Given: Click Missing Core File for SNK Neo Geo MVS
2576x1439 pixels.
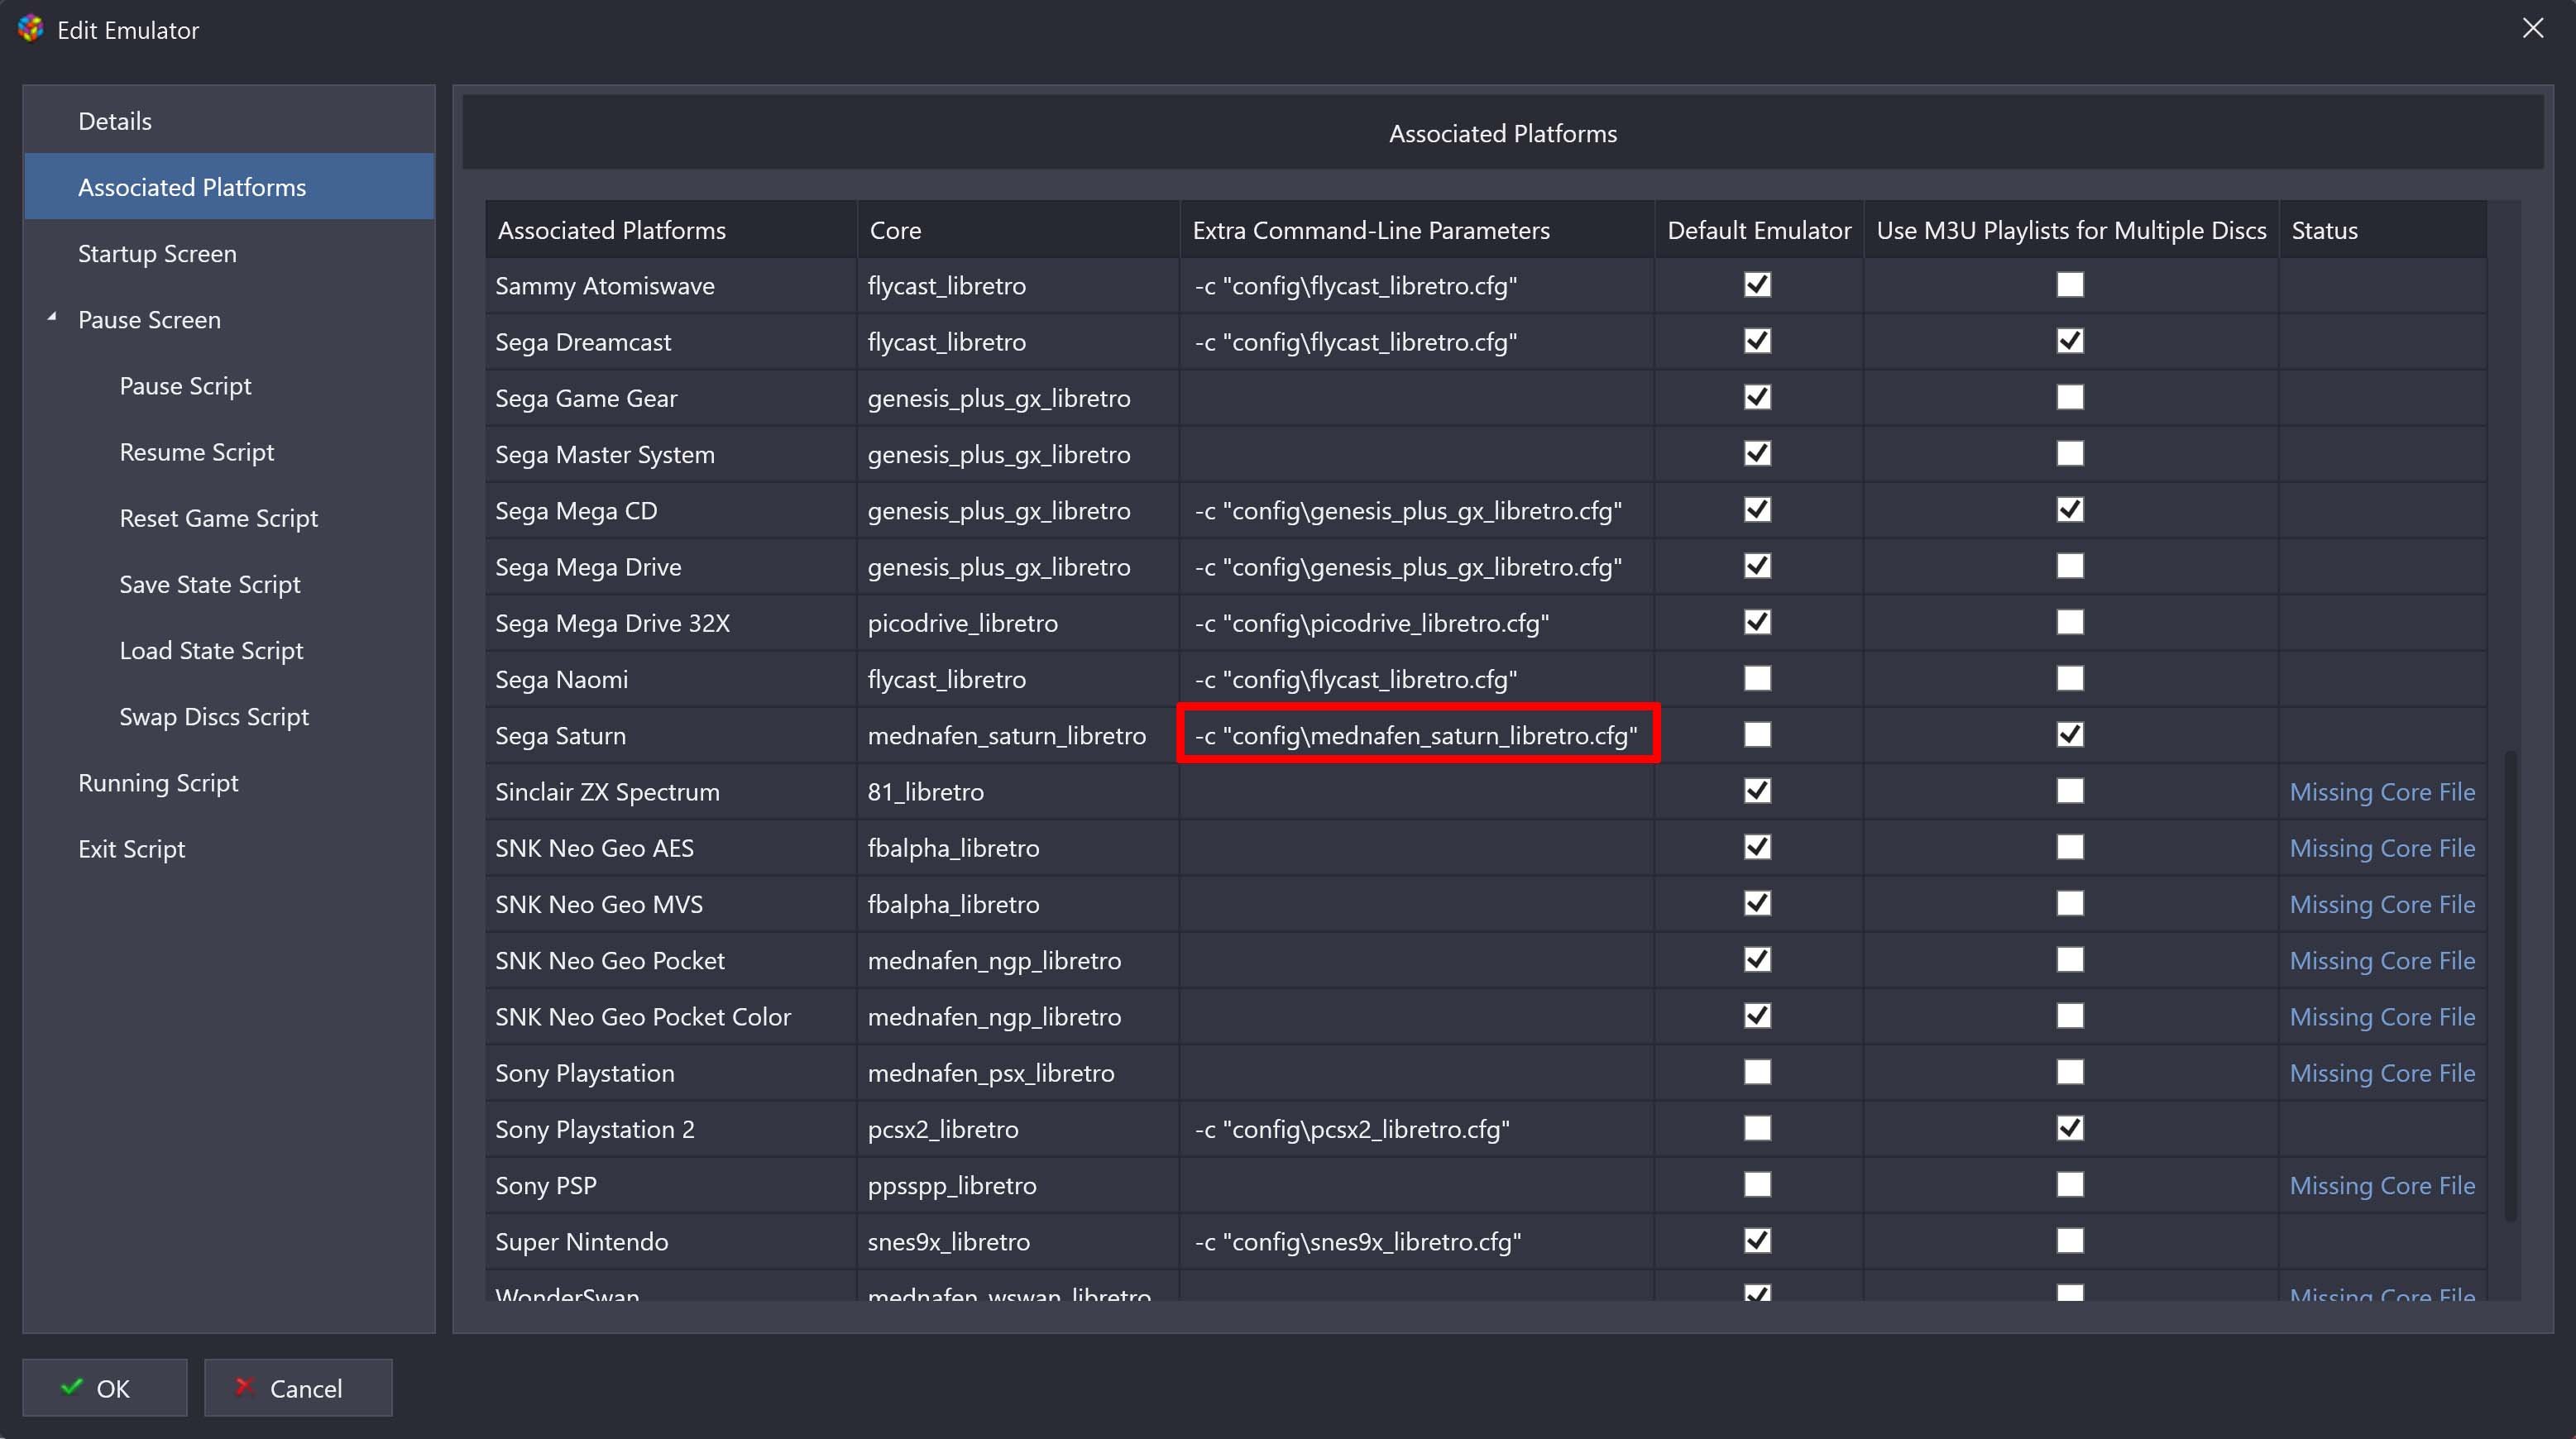Looking at the screenshot, I should click(2382, 904).
